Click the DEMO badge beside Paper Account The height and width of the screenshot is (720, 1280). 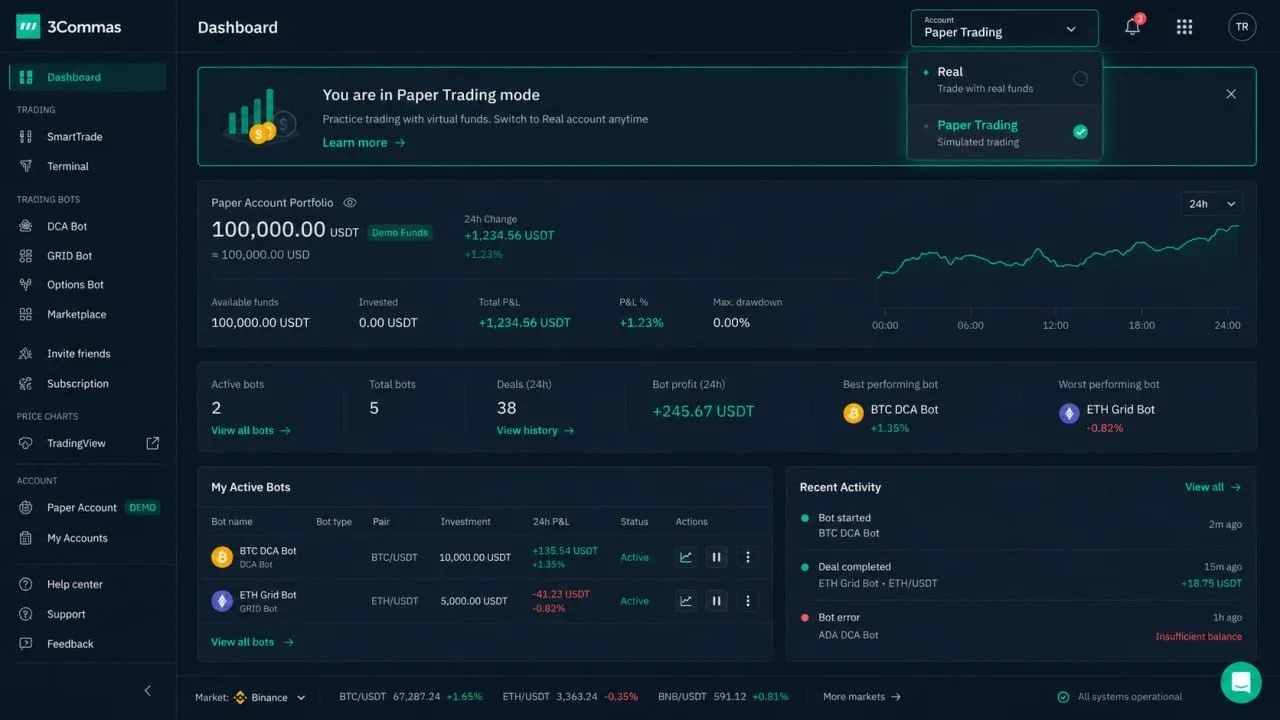click(143, 508)
